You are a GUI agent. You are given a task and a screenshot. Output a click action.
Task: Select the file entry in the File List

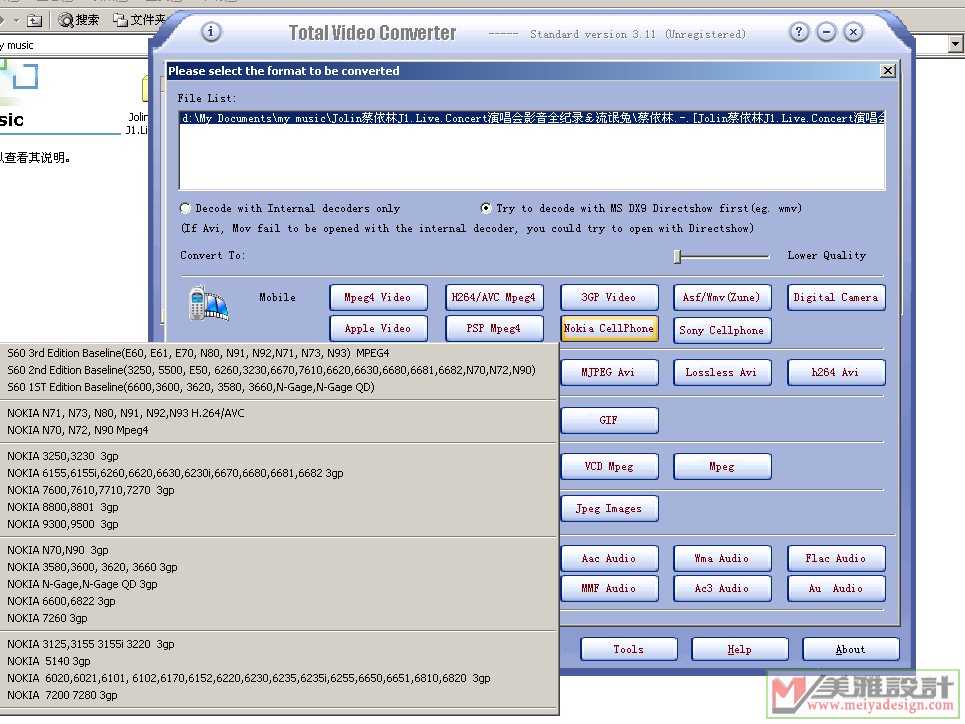532,118
